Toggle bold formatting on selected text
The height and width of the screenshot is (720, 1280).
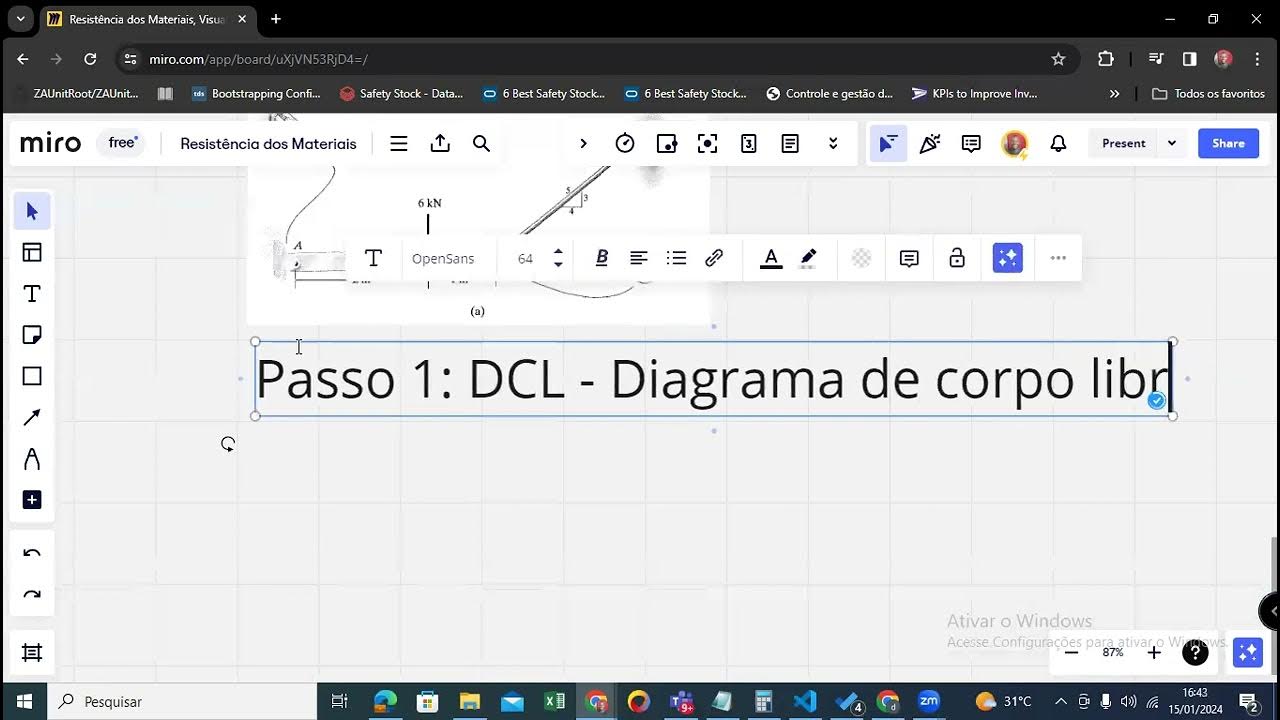pyautogui.click(x=601, y=258)
